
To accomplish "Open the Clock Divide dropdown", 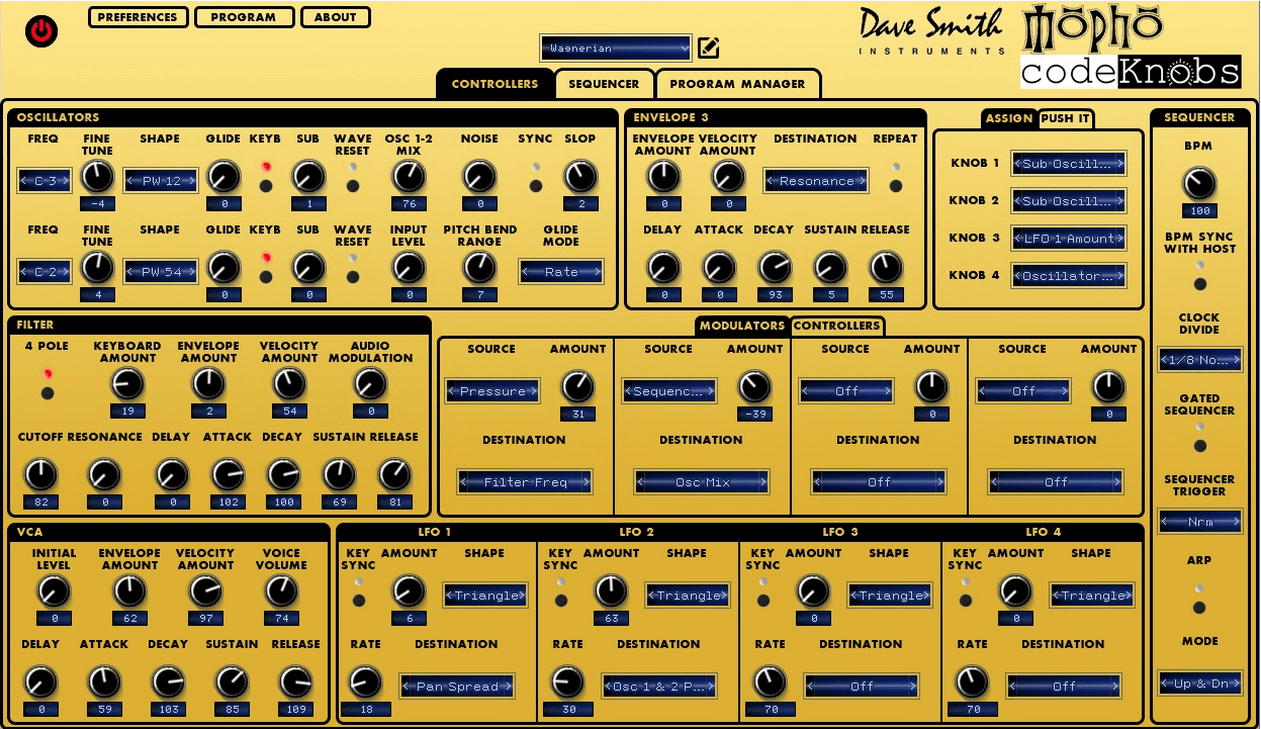I will tap(1200, 360).
